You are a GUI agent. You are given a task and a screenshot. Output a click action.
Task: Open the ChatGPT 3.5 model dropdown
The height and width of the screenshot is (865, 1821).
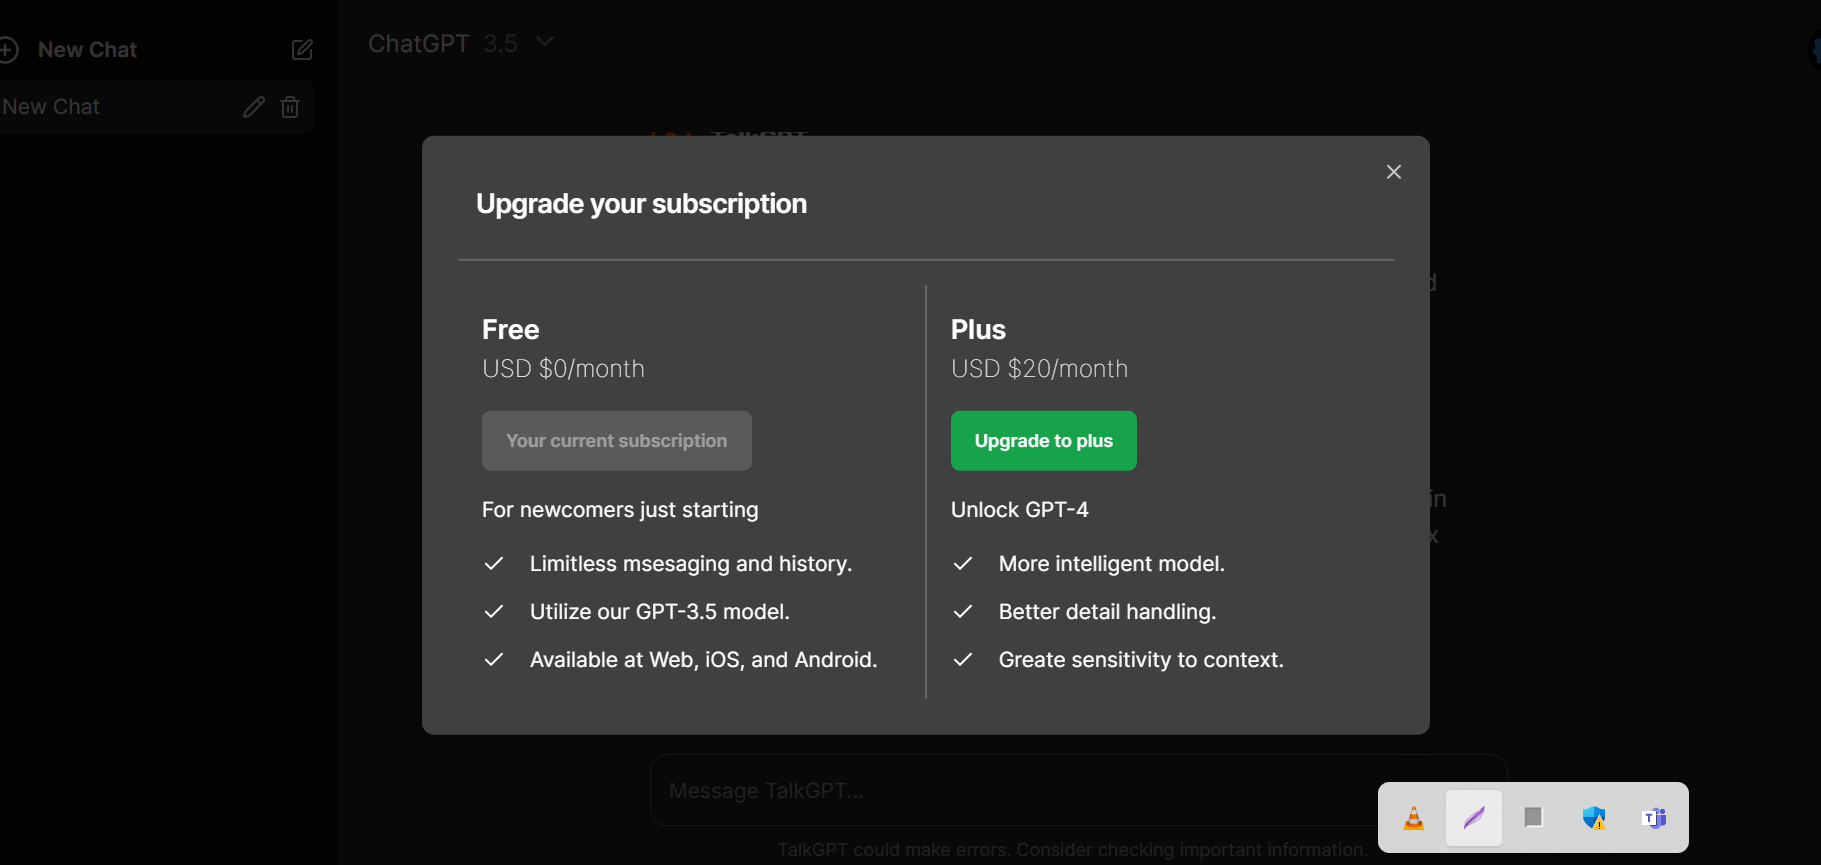click(x=460, y=43)
